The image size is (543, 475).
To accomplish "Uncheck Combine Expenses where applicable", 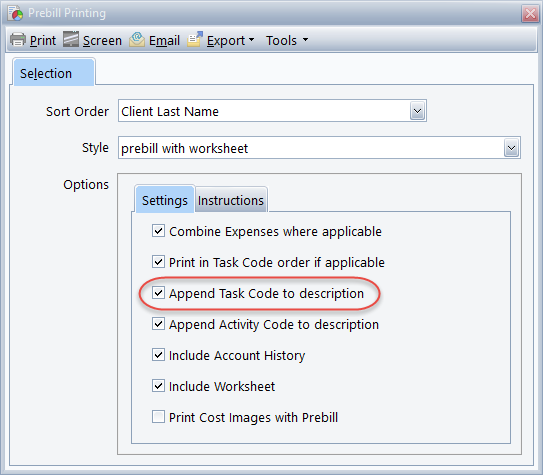I will [158, 231].
